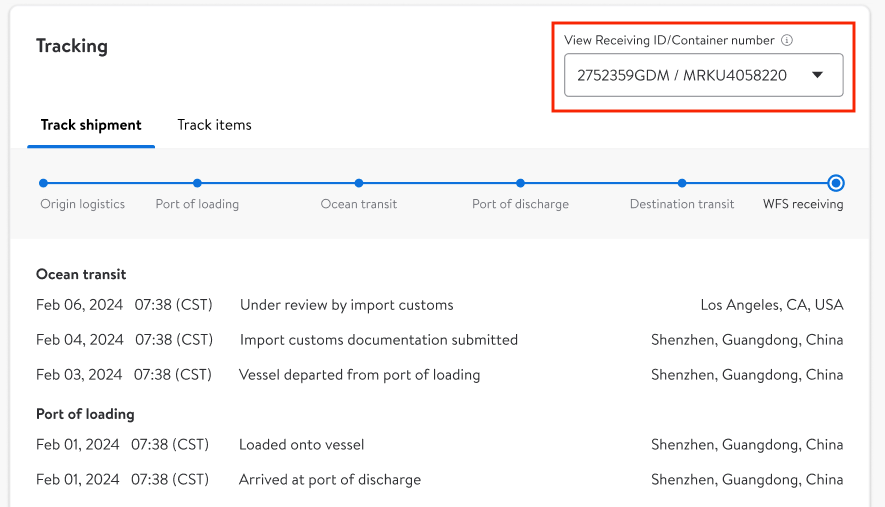This screenshot has height=507, width=885.
Task: Click the Port of discharge progress dot
Action: pyautogui.click(x=520, y=183)
